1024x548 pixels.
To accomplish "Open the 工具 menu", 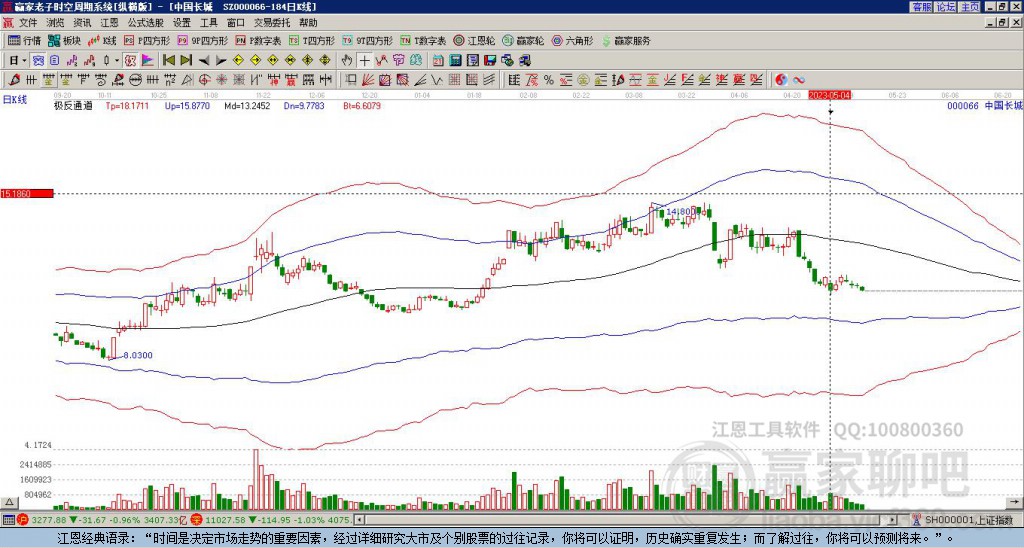I will tap(209, 23).
